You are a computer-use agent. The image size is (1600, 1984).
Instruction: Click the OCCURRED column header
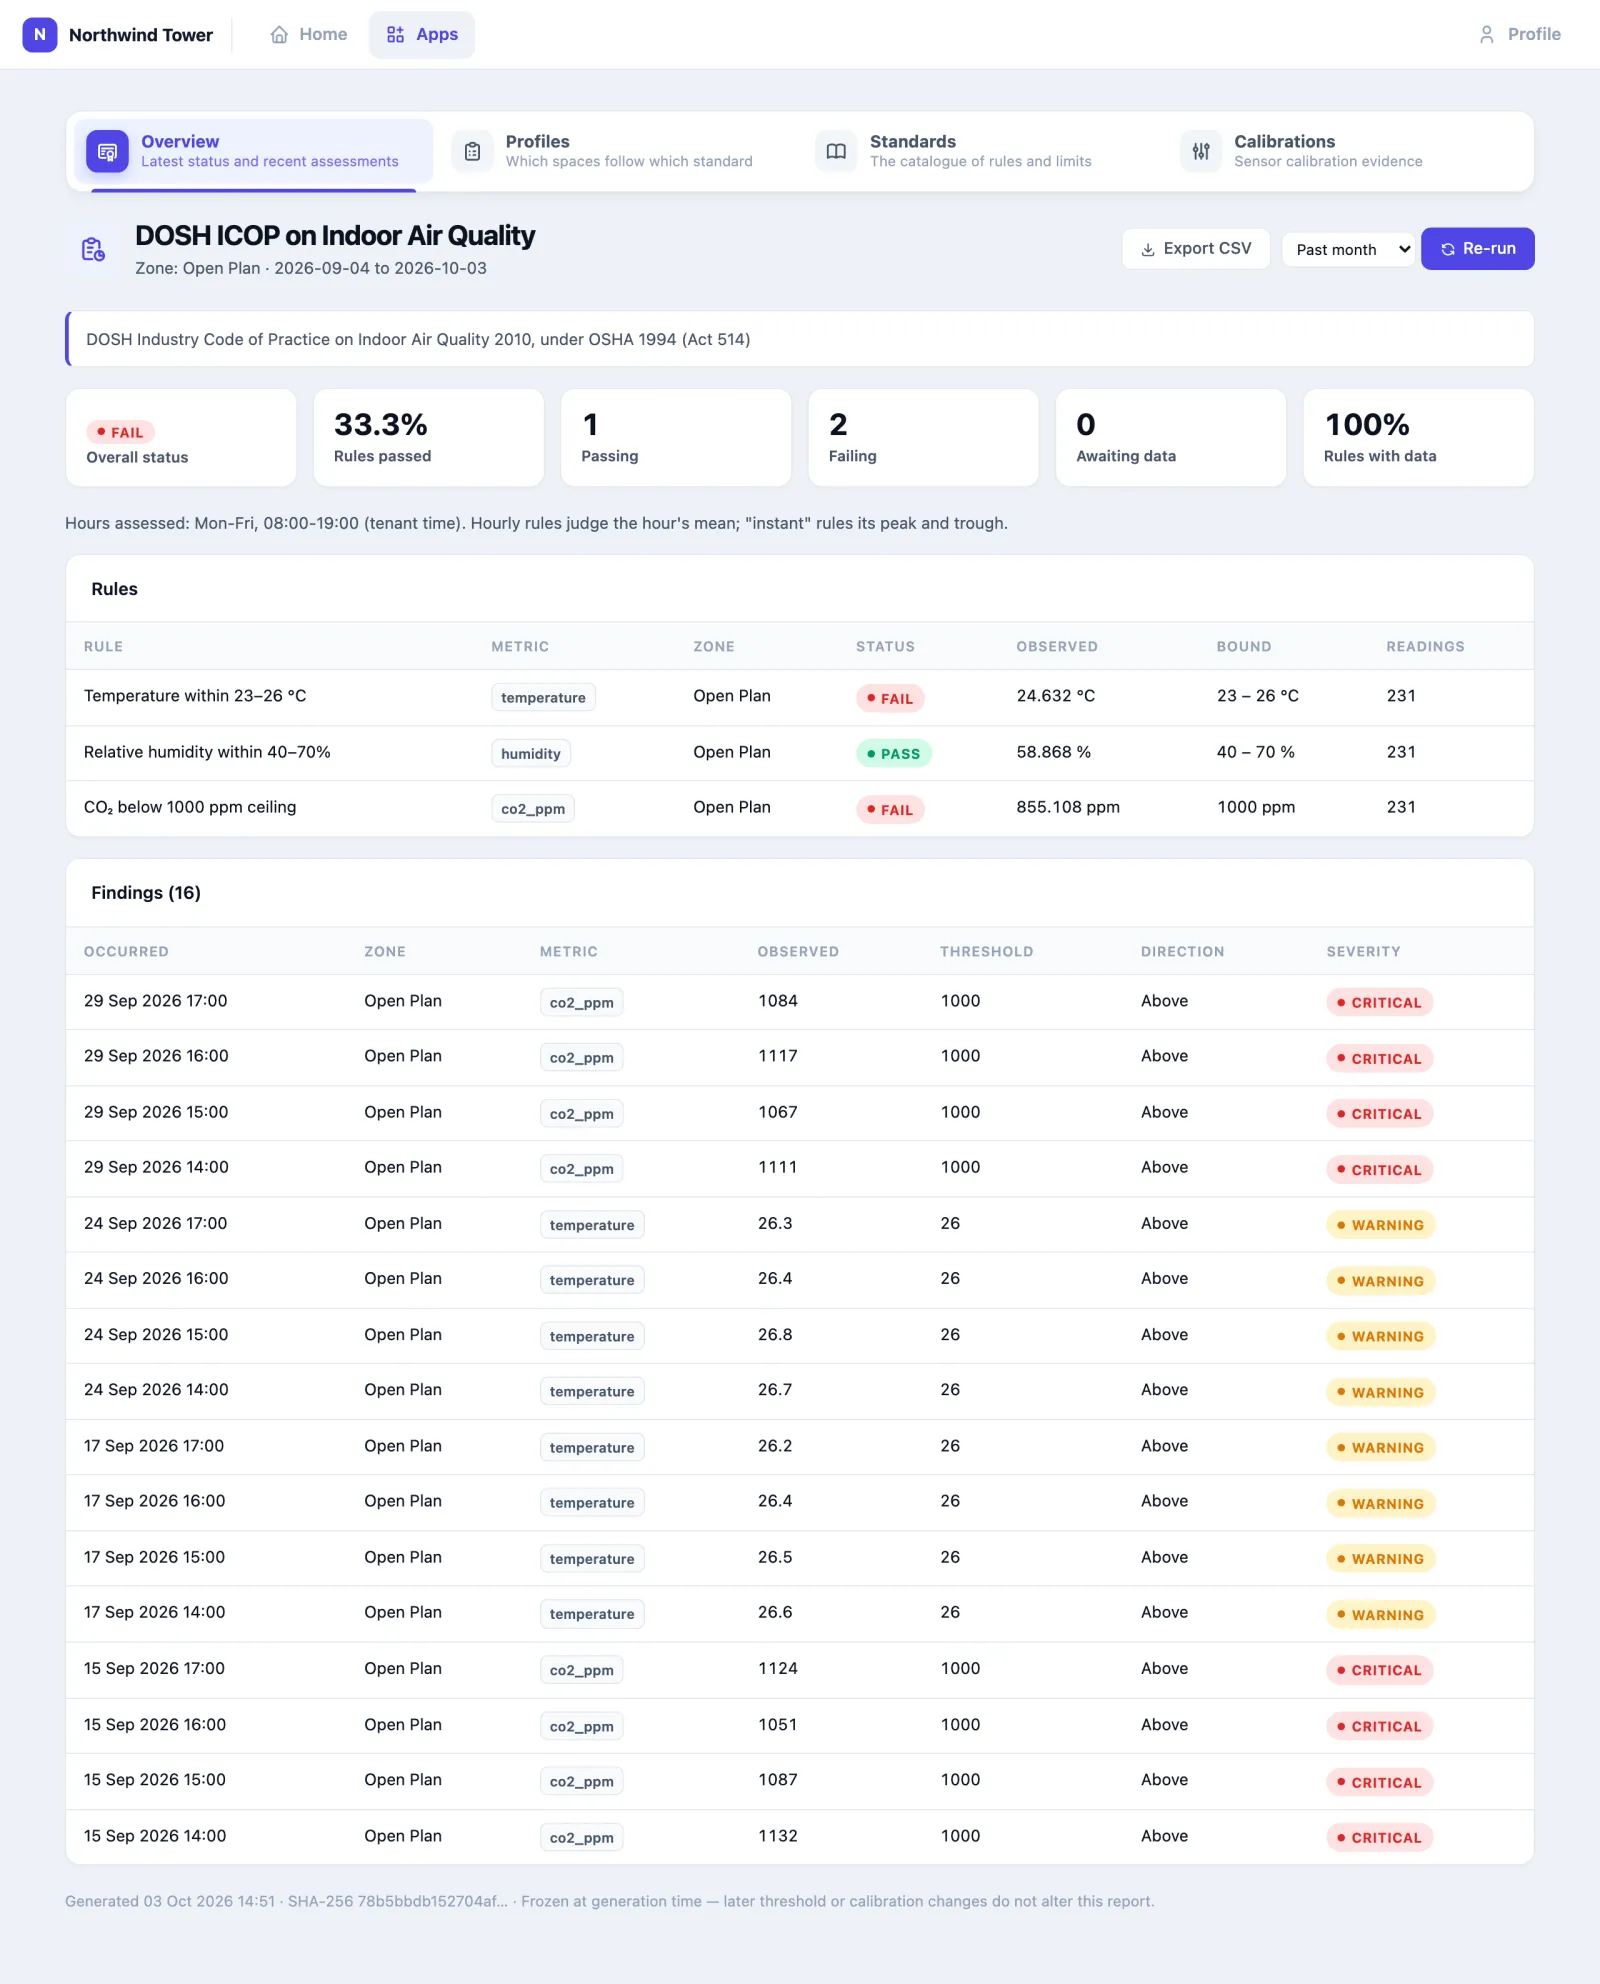[x=126, y=951]
